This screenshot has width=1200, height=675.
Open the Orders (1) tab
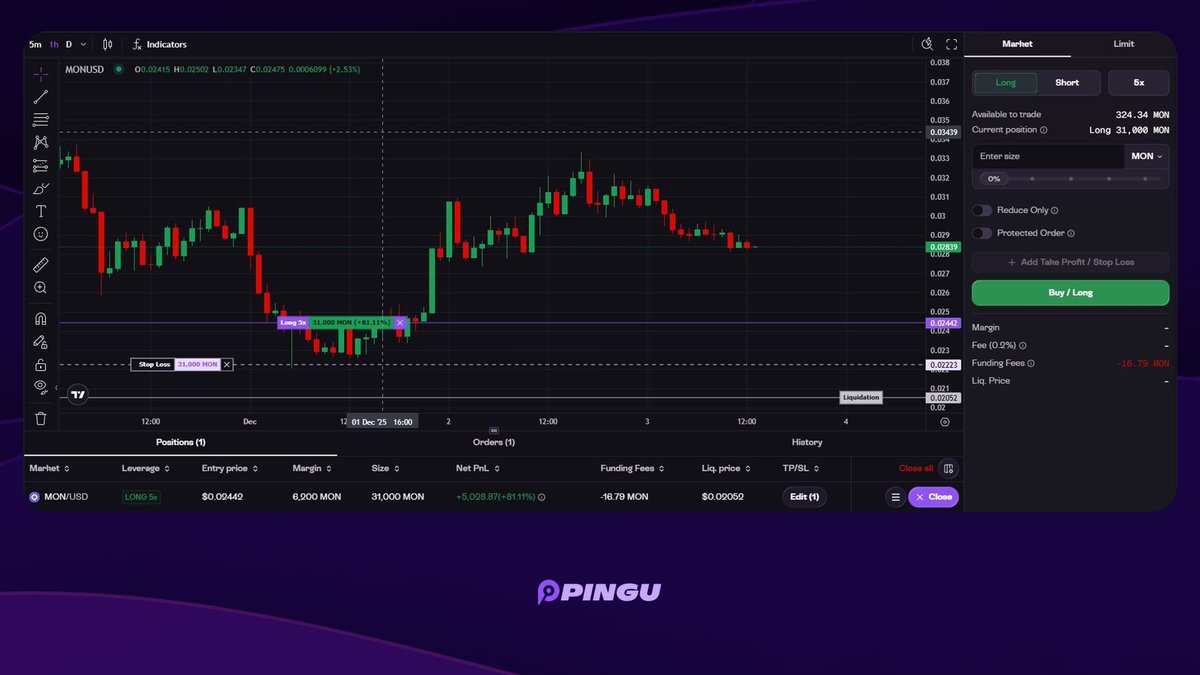tap(494, 442)
